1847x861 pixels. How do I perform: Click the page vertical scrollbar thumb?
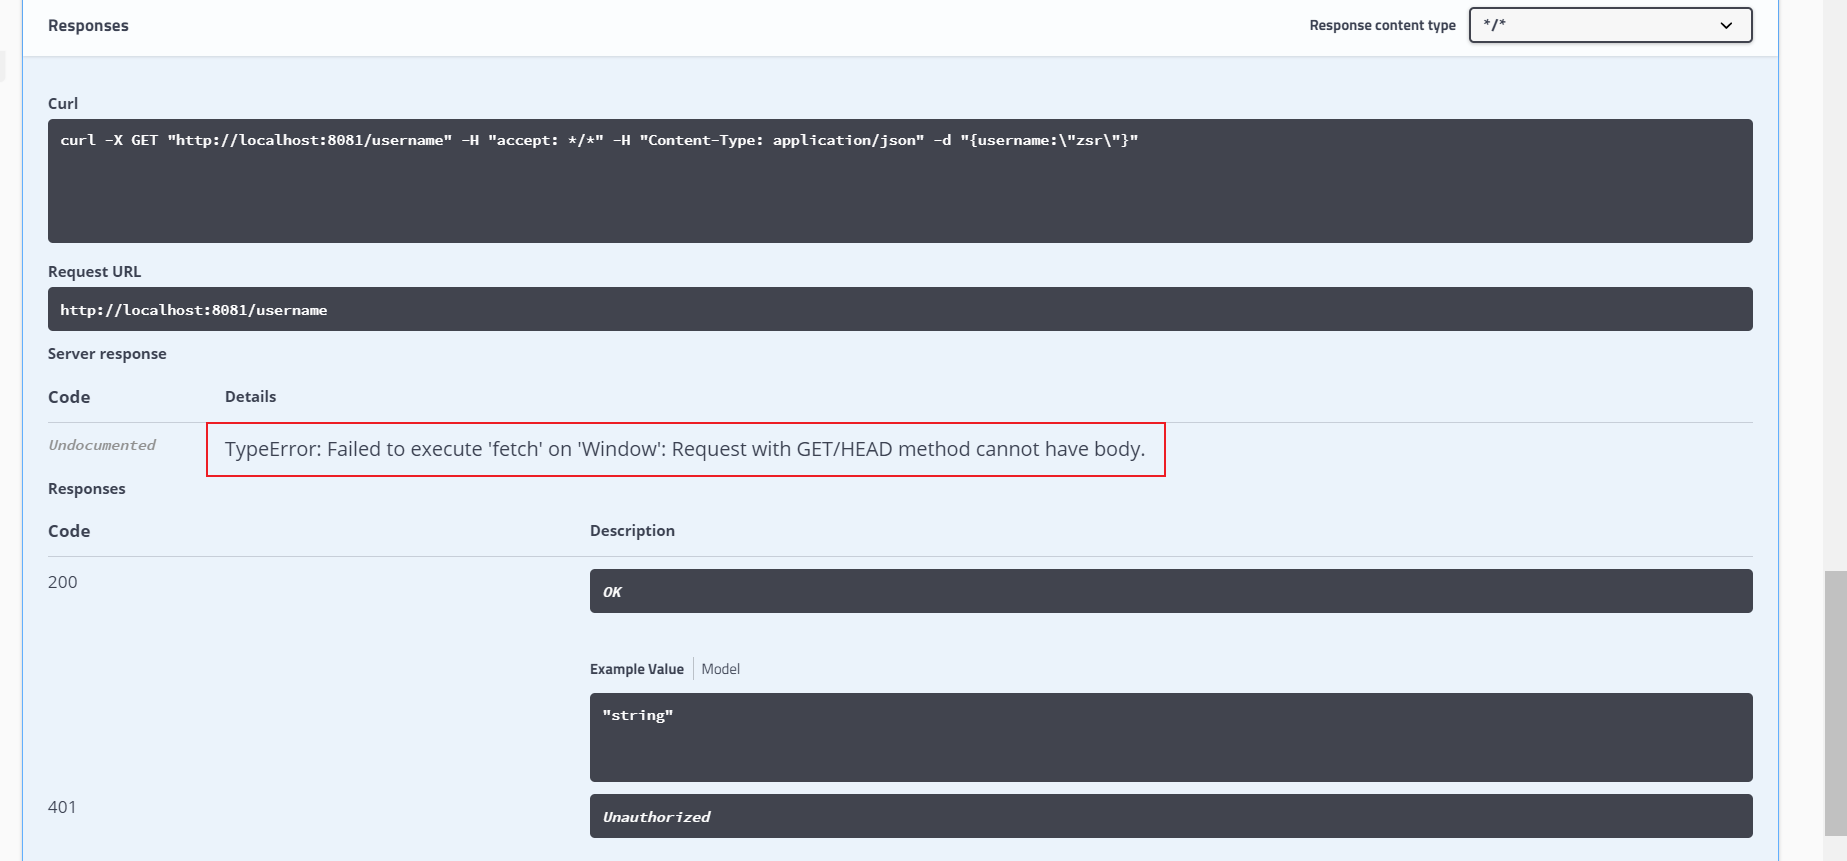(1835, 703)
